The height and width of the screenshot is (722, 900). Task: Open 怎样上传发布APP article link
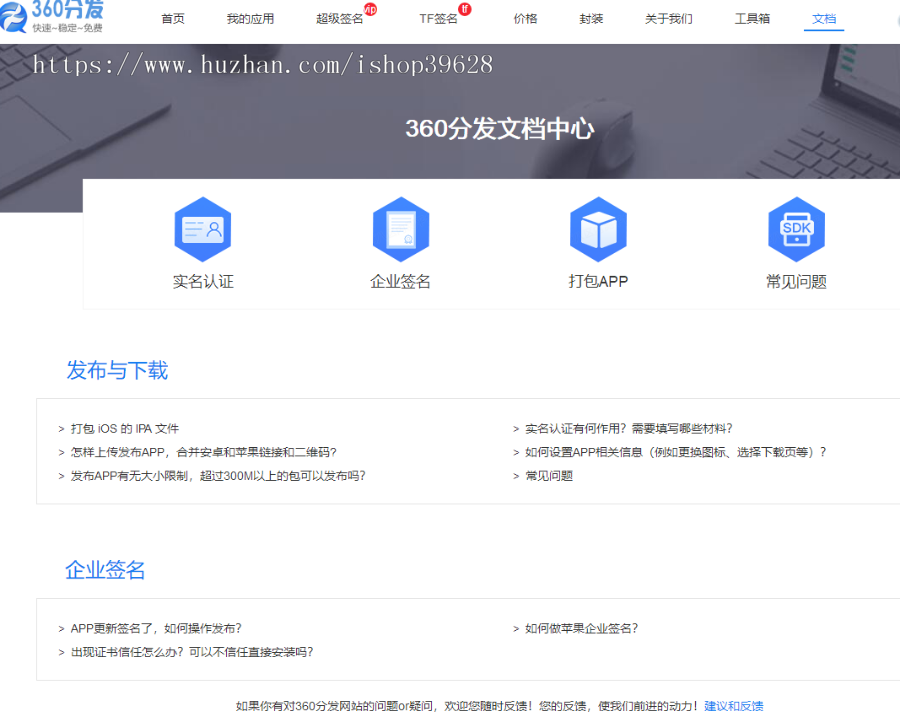point(203,452)
